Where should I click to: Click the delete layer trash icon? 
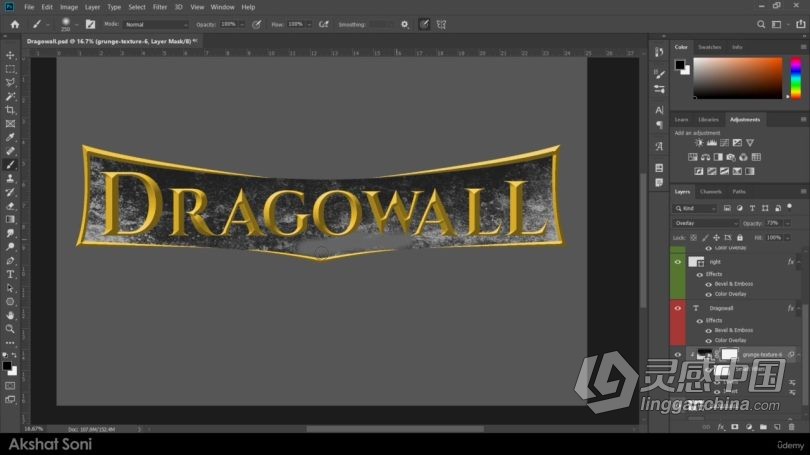(x=791, y=427)
